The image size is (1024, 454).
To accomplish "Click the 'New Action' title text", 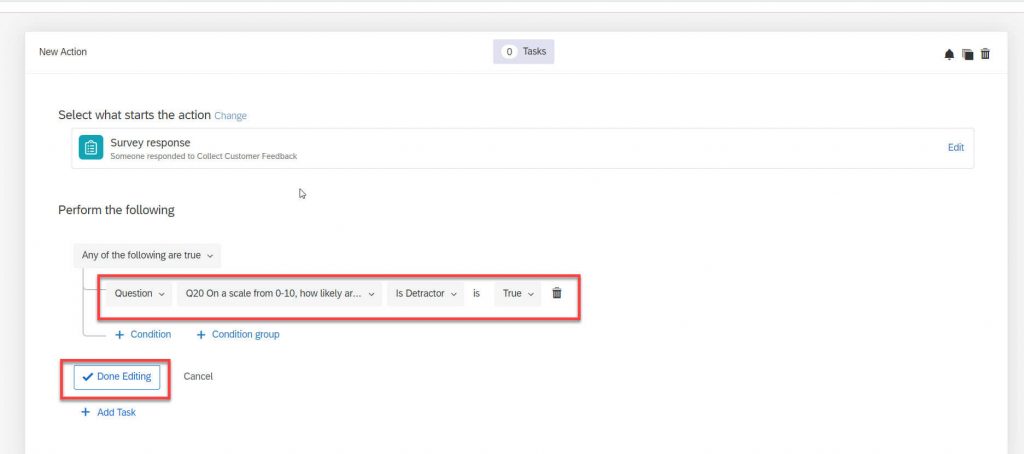I will pos(63,52).
